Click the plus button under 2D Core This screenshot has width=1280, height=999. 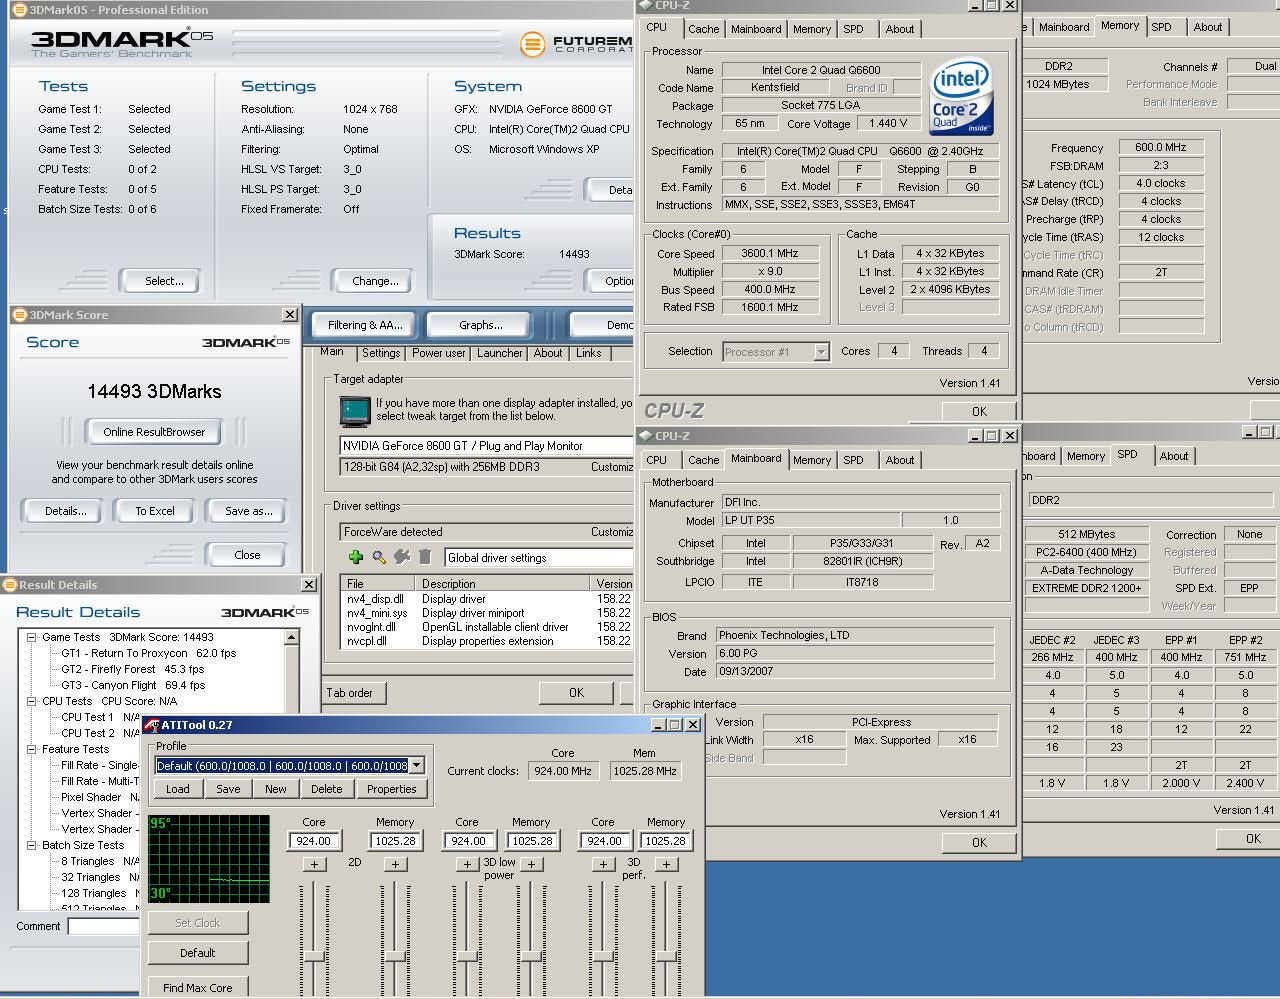click(314, 864)
